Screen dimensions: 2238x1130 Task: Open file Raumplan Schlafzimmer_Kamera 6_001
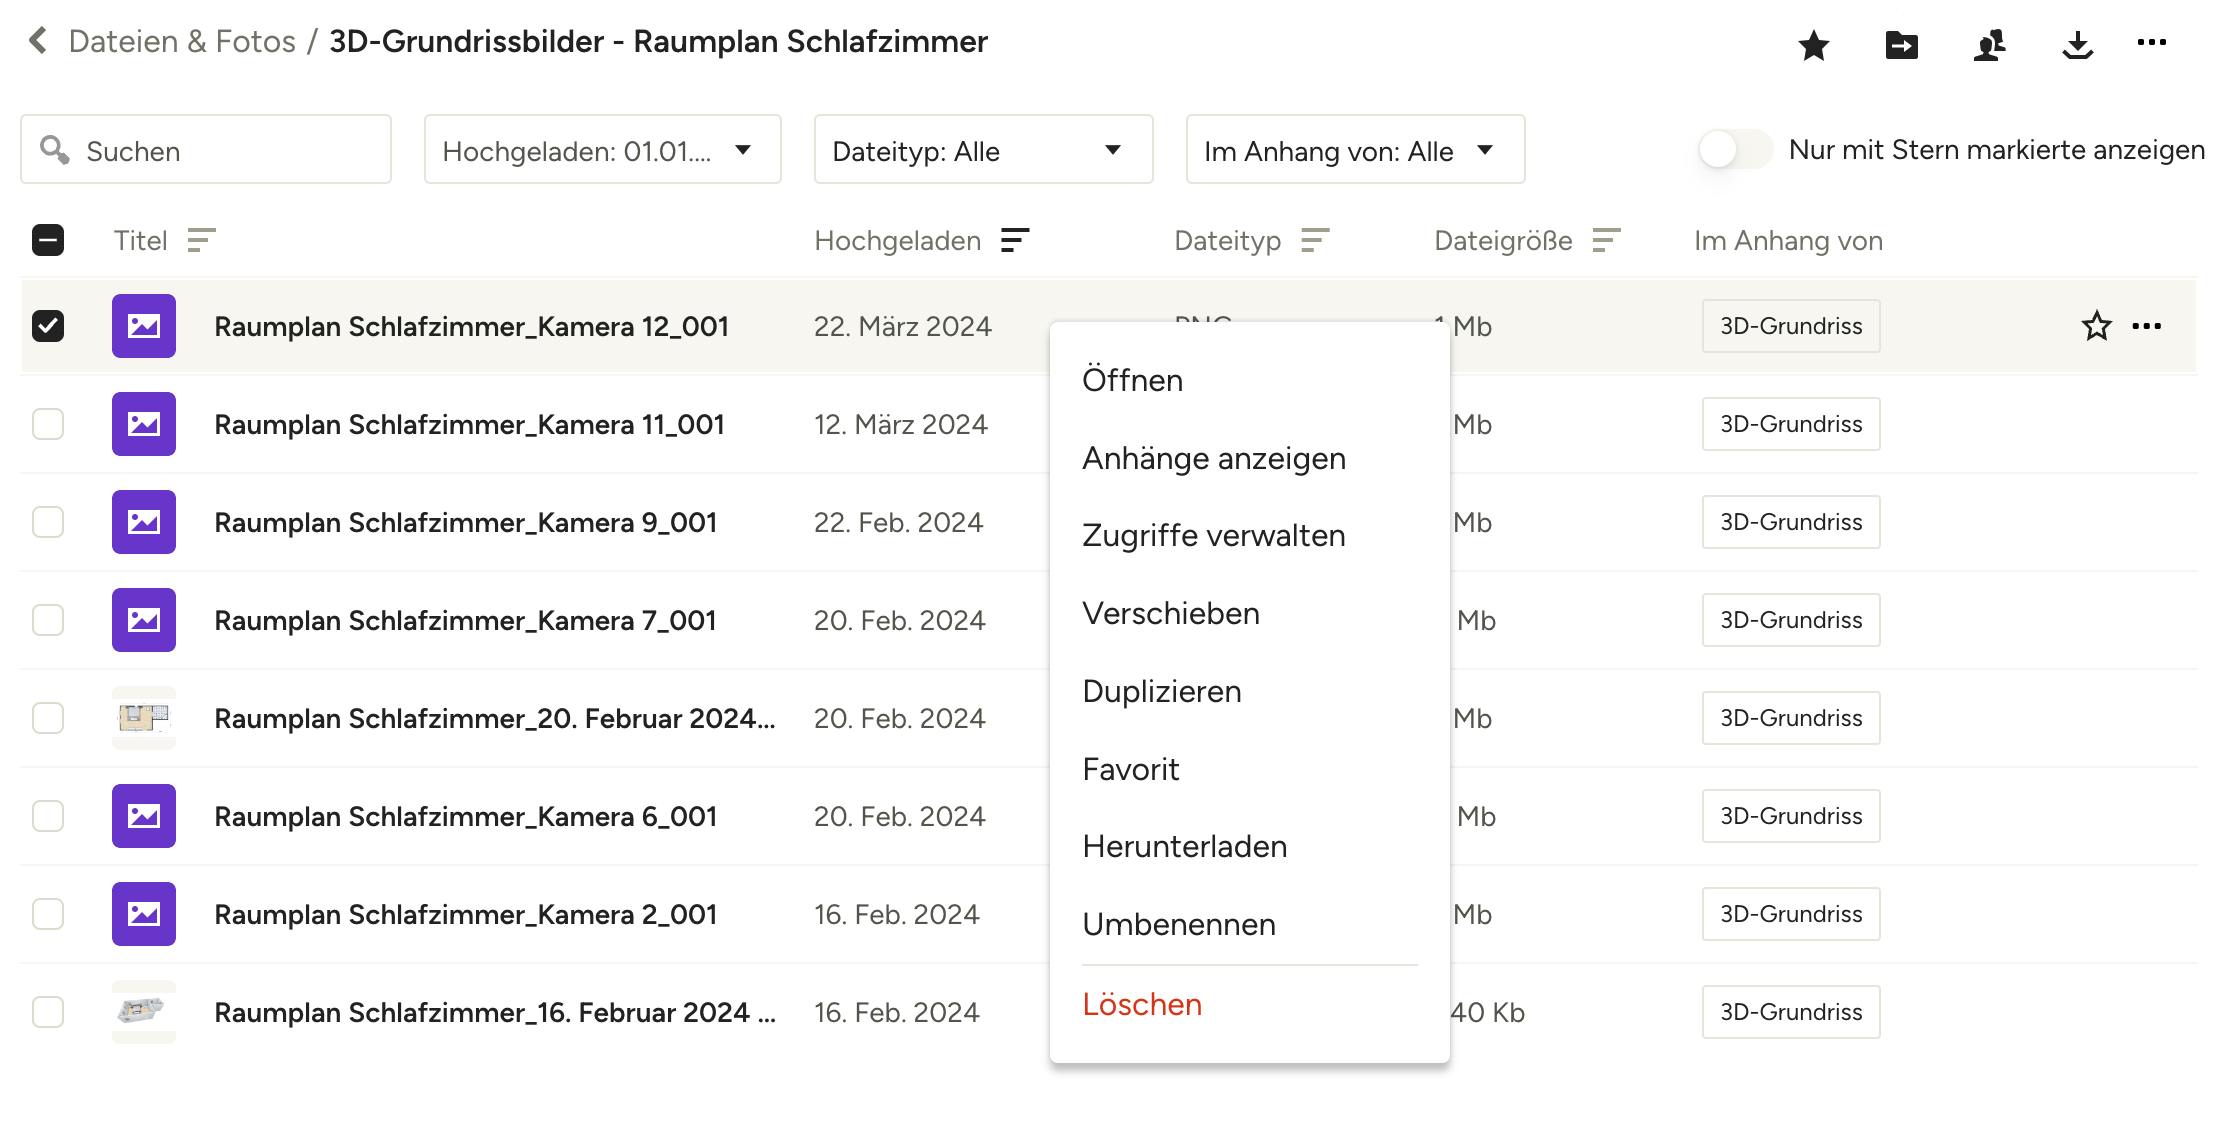coord(465,816)
